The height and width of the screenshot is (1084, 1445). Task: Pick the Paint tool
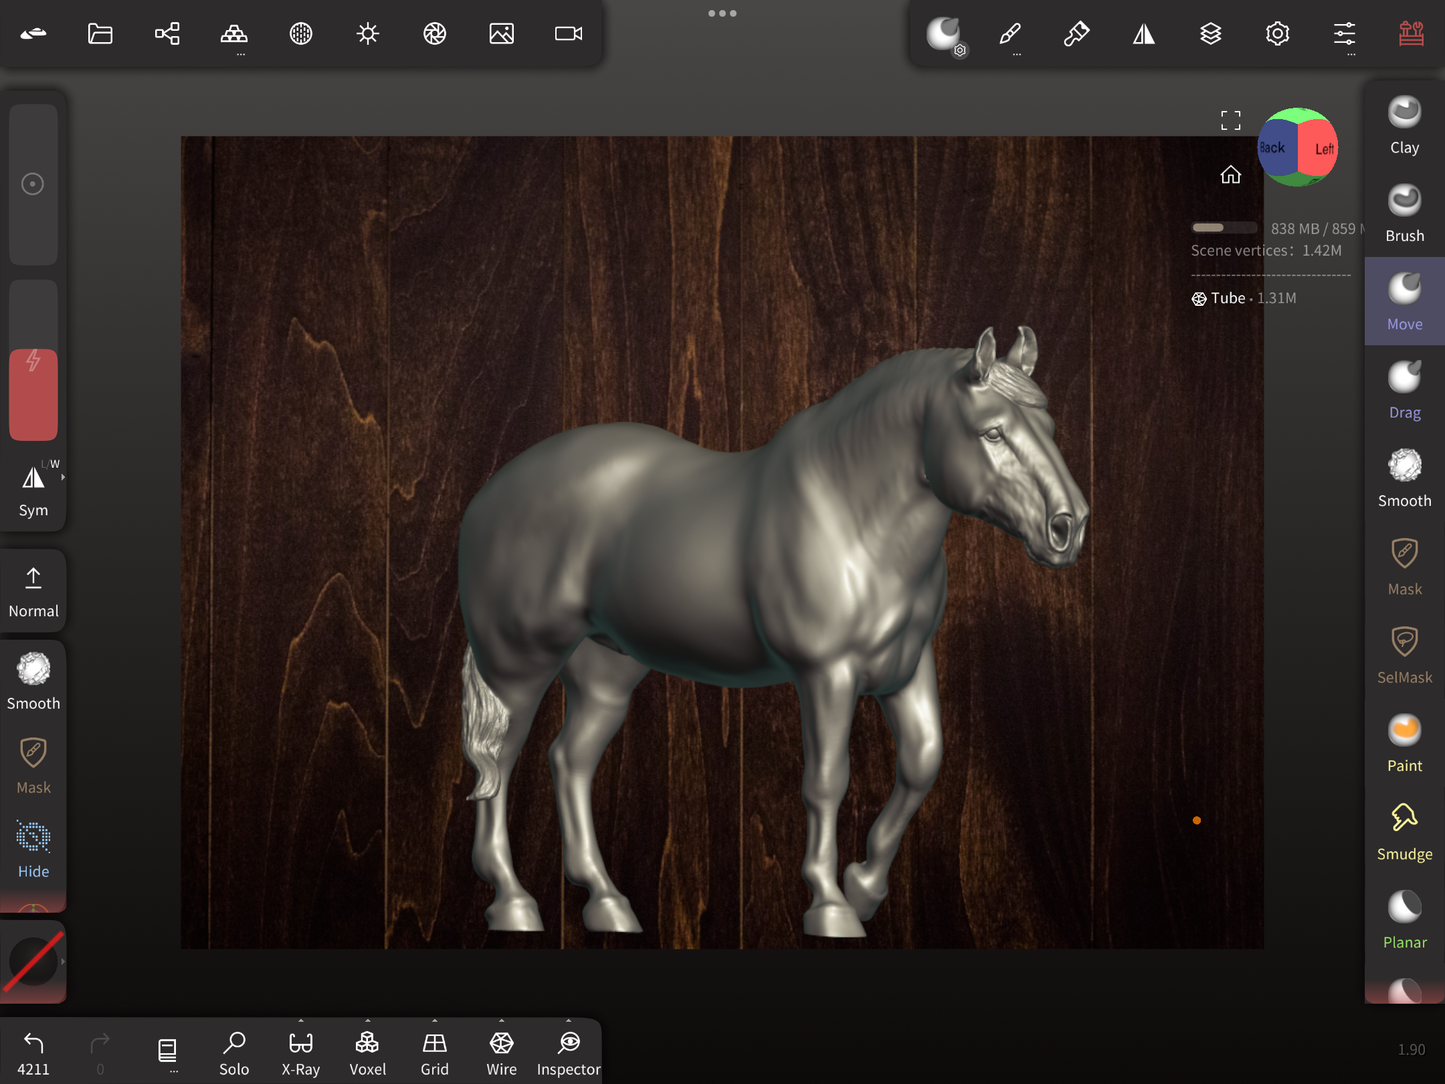1404,743
